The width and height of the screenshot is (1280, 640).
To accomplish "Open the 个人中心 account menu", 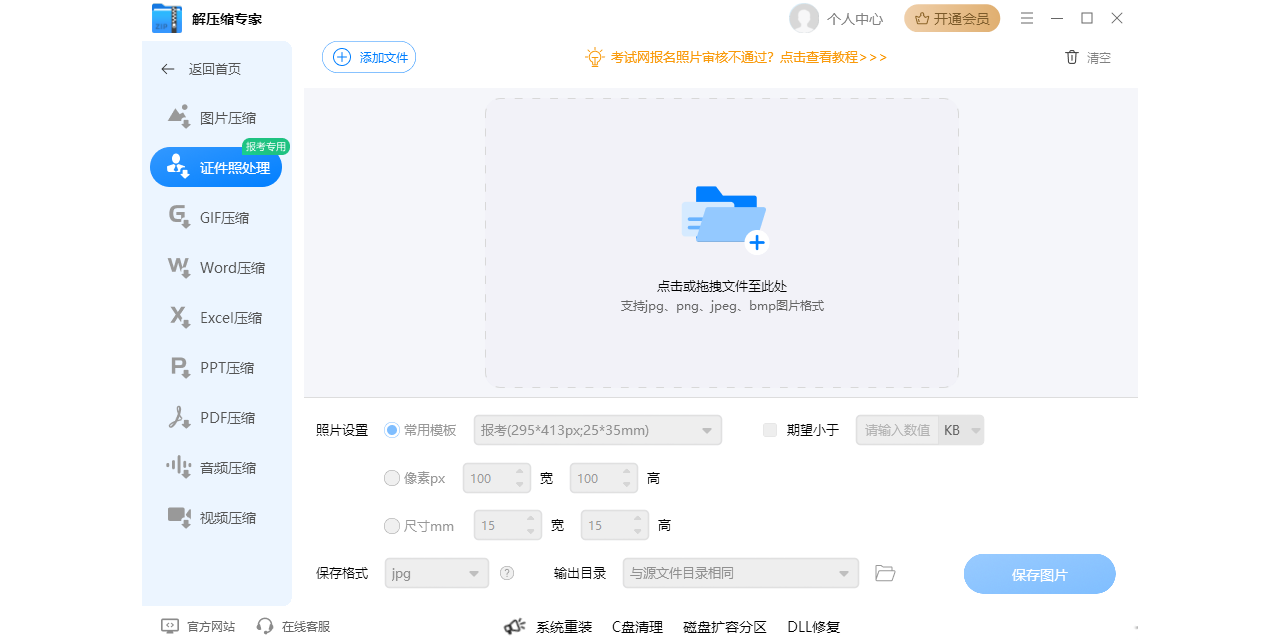I will 836,18.
